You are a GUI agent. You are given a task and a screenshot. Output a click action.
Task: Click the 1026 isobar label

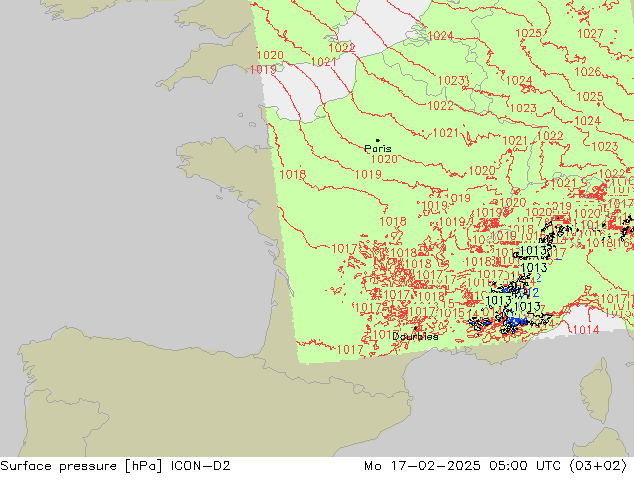(x=588, y=72)
